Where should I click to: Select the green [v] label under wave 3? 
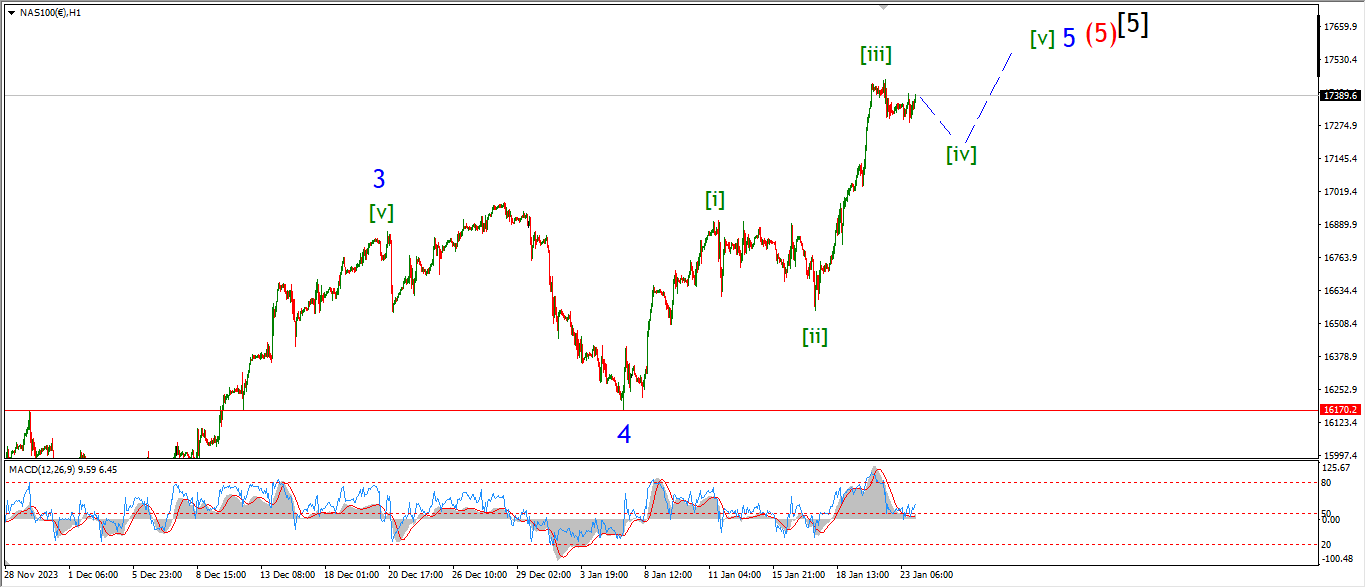coord(380,212)
